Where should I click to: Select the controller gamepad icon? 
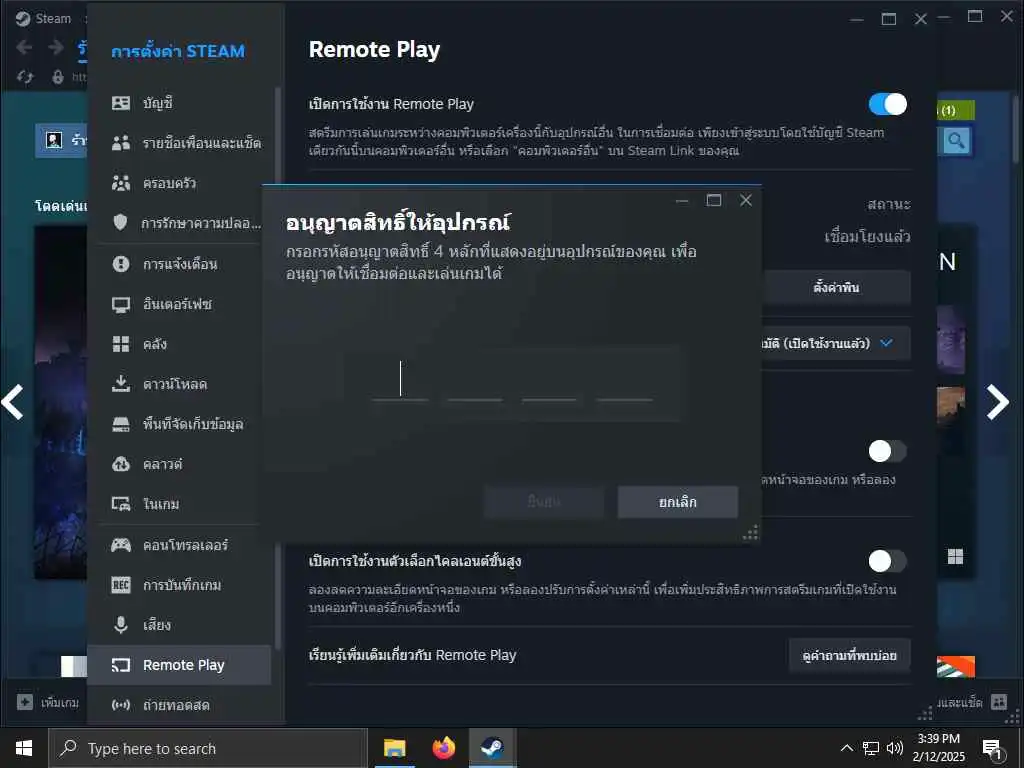121,545
